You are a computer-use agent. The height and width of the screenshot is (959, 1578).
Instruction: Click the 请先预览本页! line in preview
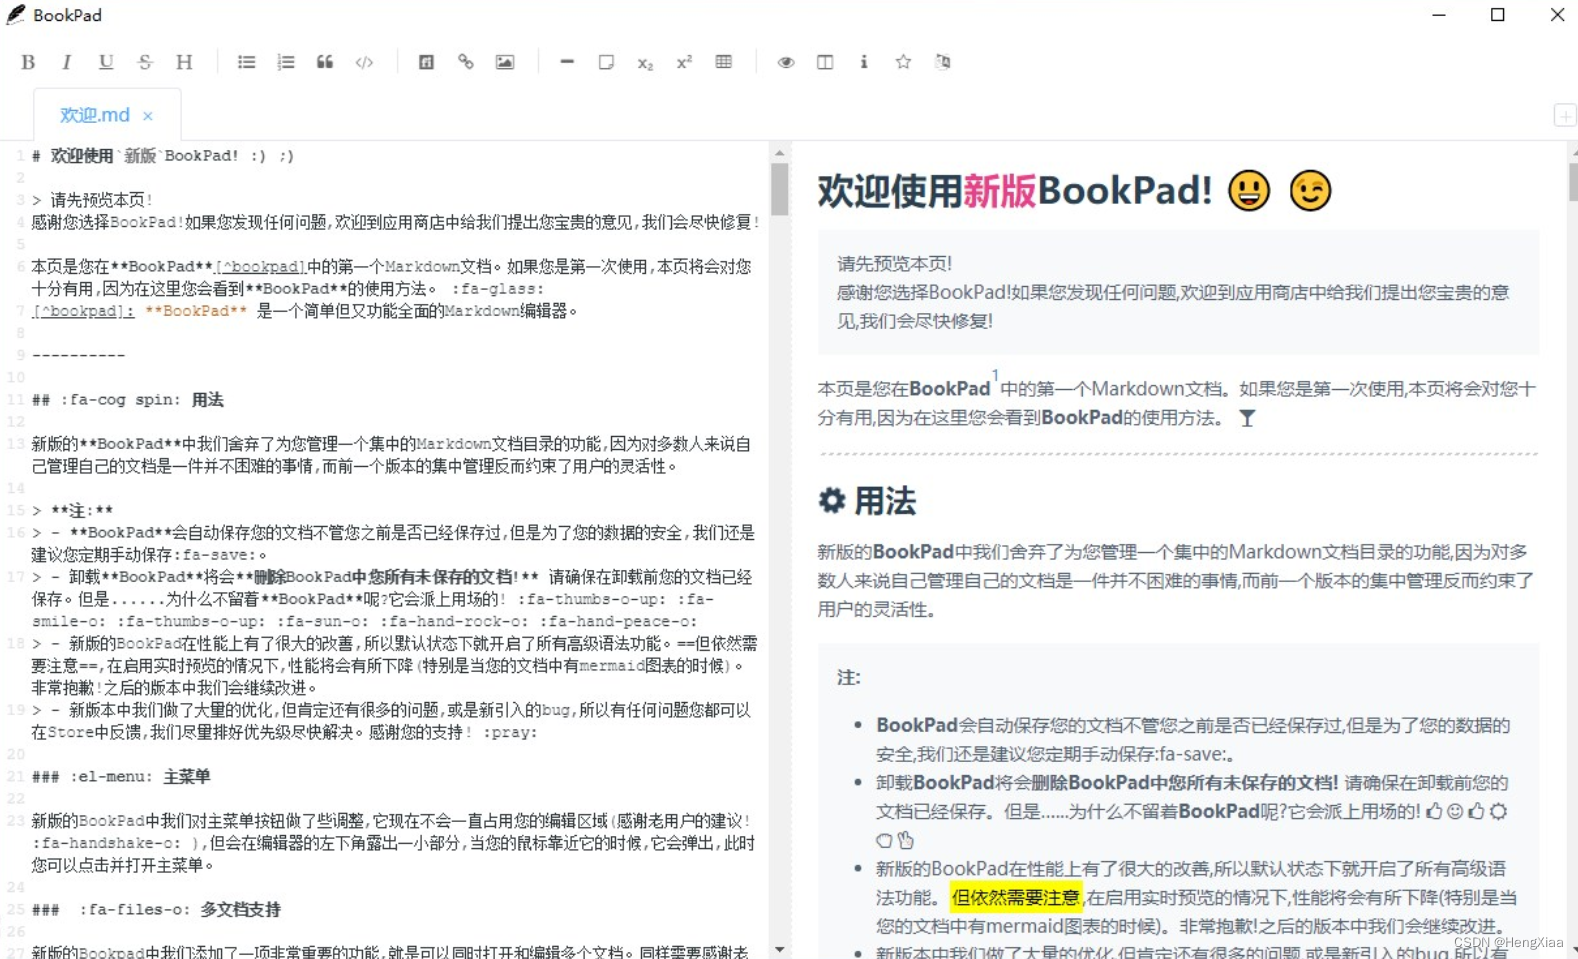pyautogui.click(x=894, y=264)
